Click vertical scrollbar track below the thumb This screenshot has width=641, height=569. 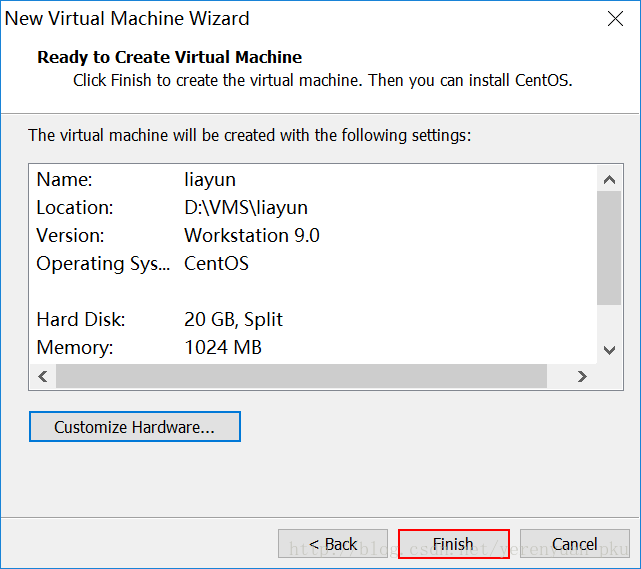609,322
